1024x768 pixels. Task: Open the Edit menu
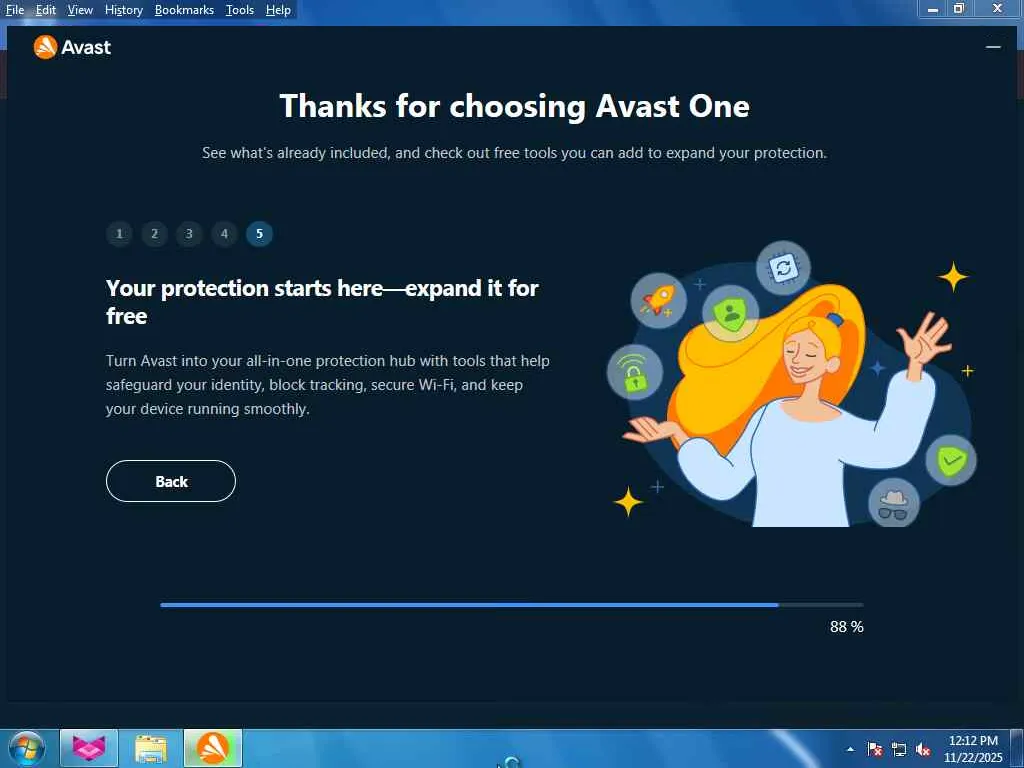pyautogui.click(x=46, y=10)
